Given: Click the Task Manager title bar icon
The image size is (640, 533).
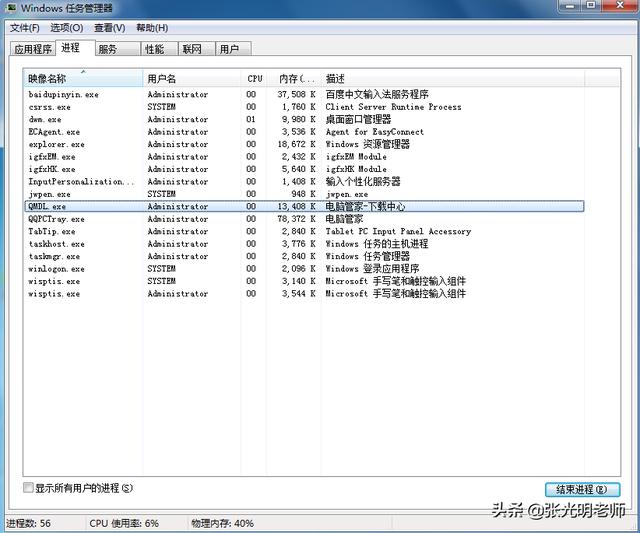Looking at the screenshot, I should [11, 7].
